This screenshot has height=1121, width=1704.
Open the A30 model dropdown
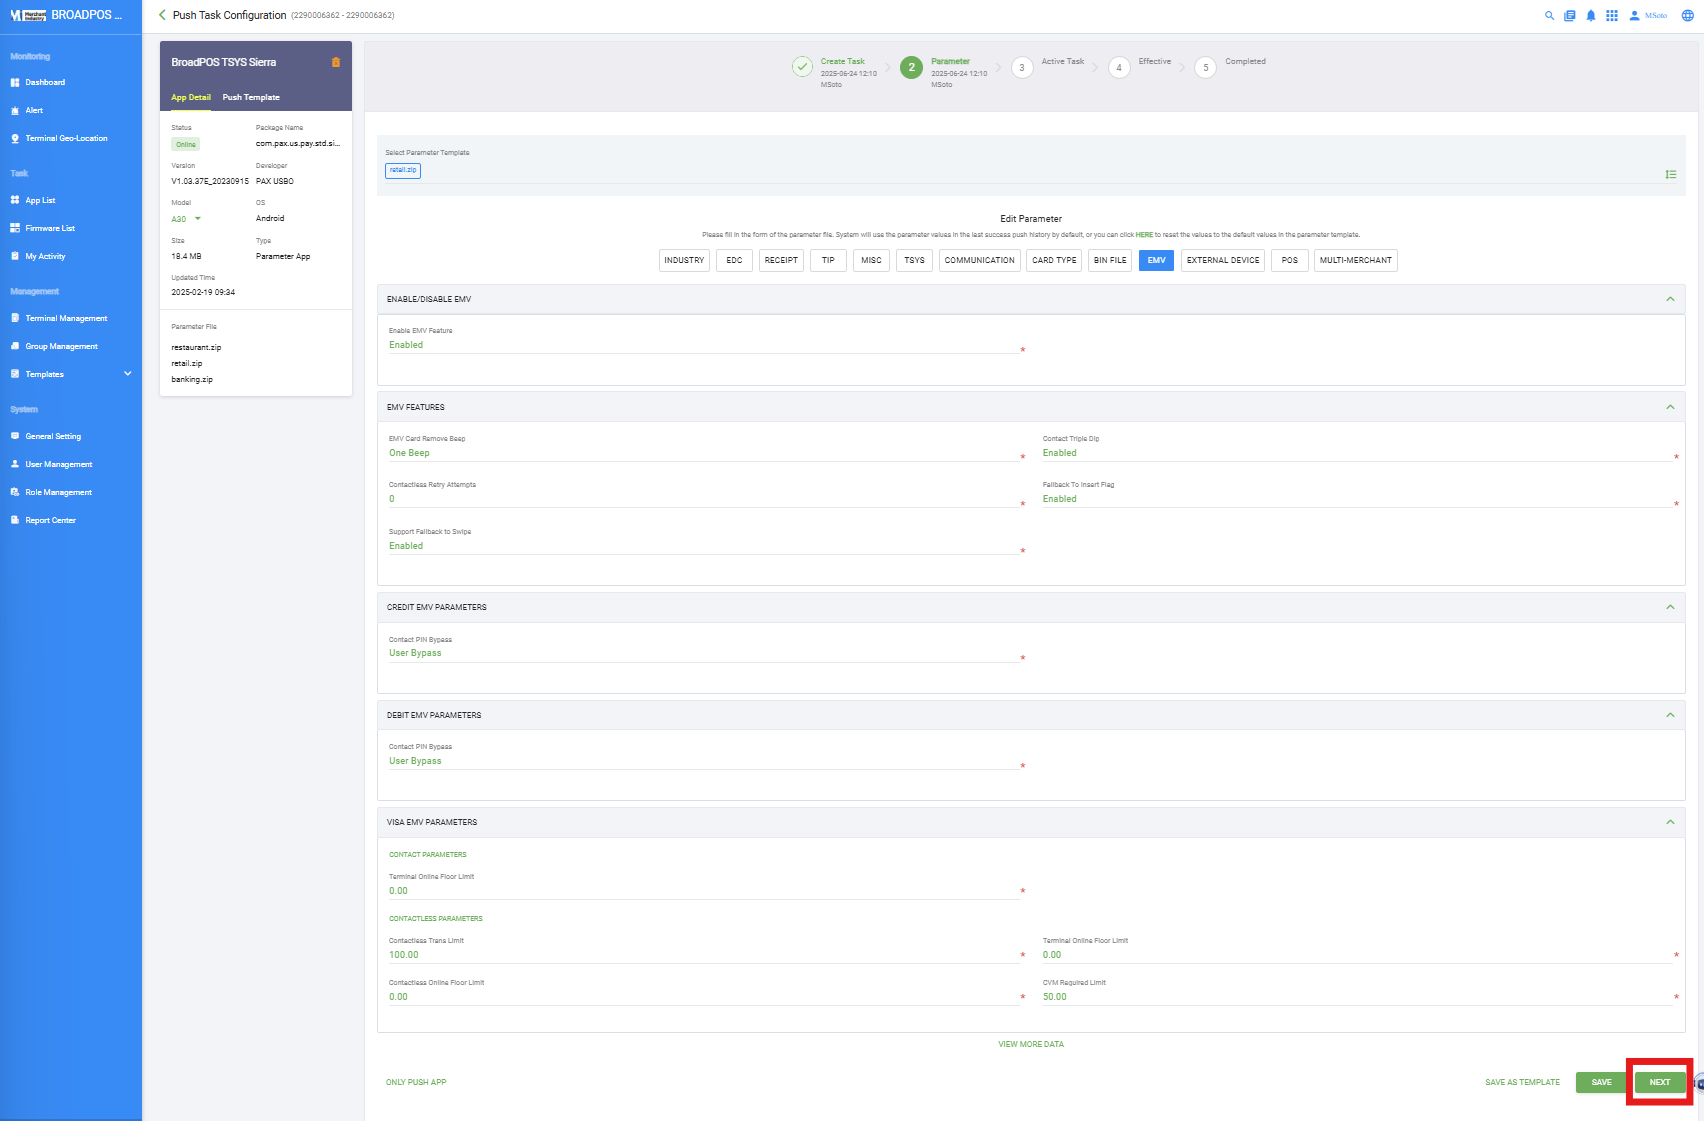tap(186, 219)
